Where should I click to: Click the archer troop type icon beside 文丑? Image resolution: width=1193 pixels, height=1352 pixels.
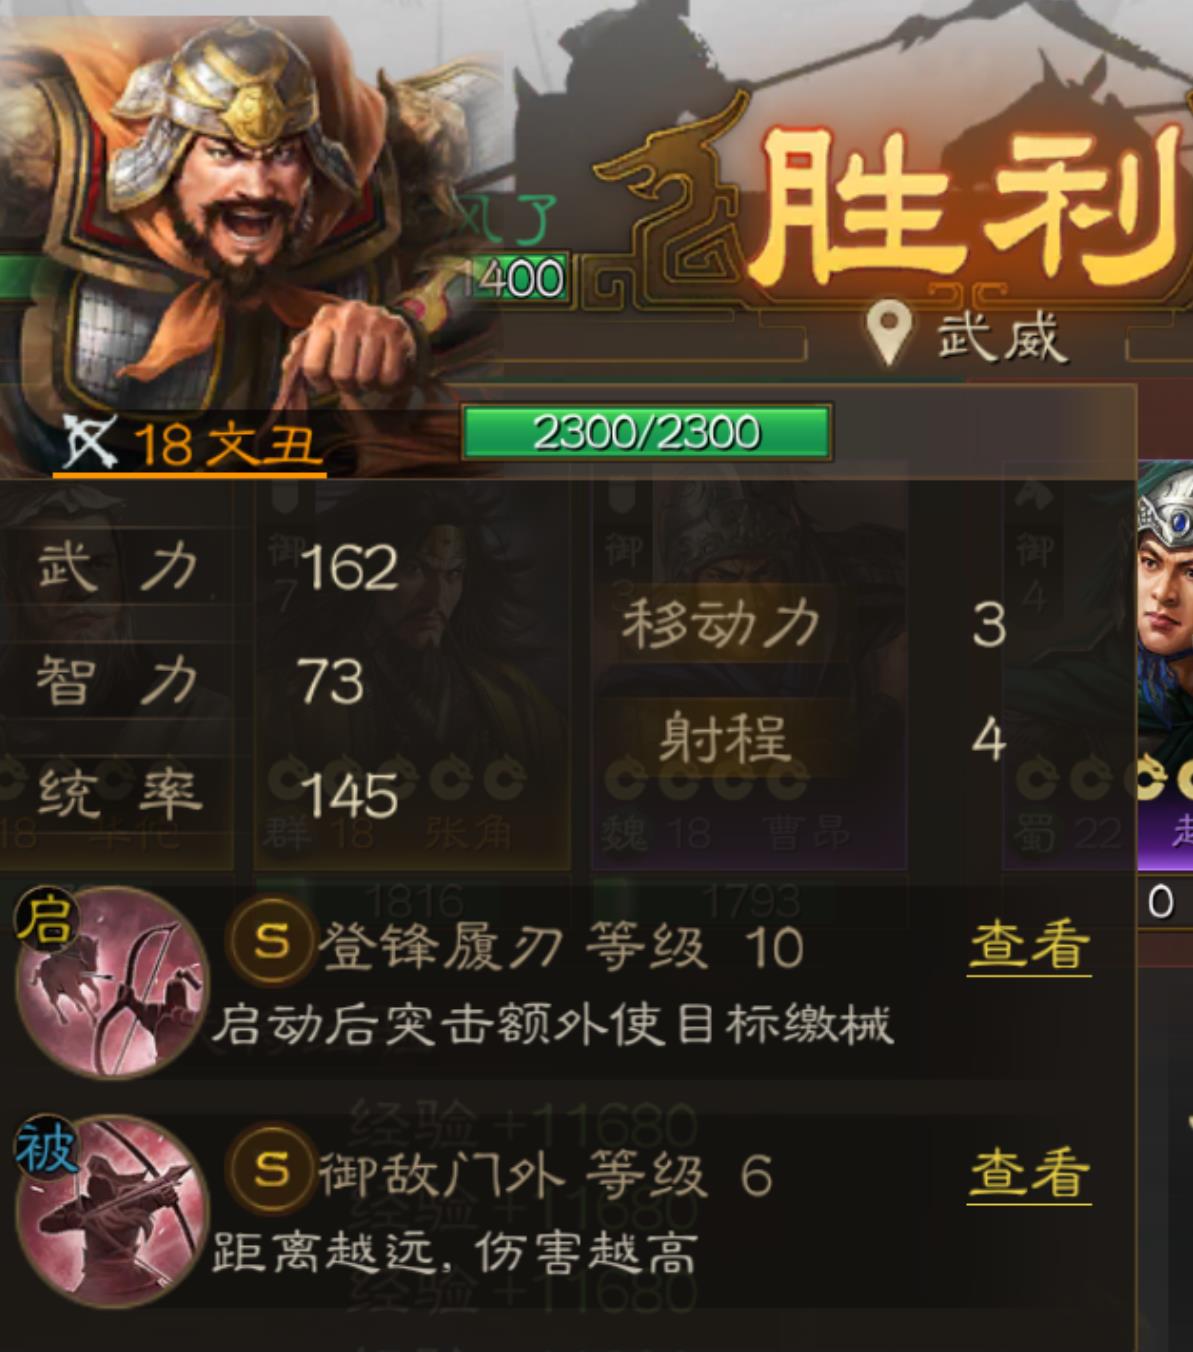click(90, 443)
